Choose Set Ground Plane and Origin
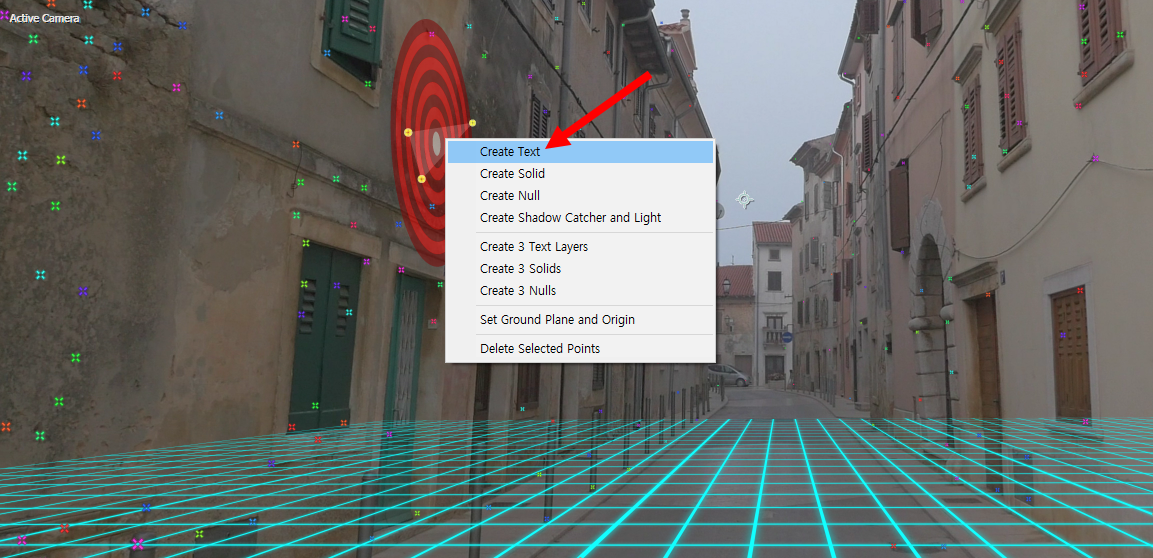 coord(580,320)
